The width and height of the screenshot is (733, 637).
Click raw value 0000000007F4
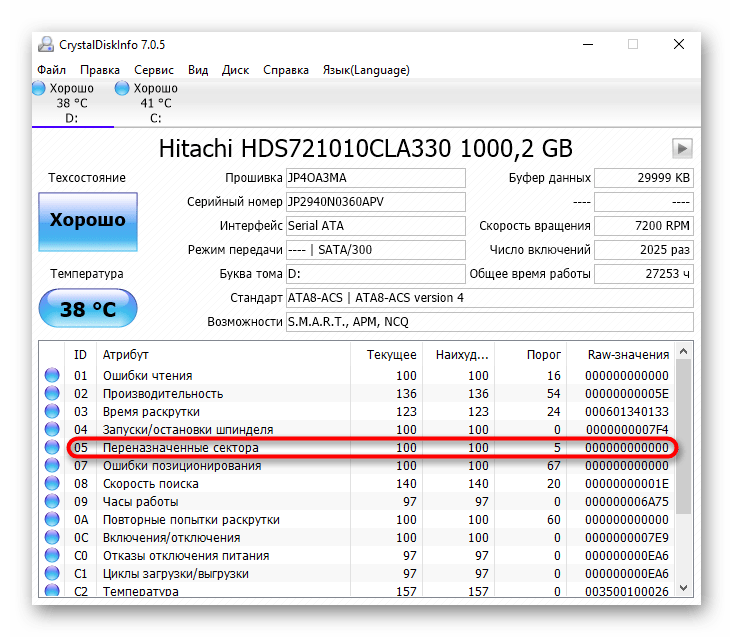point(627,430)
